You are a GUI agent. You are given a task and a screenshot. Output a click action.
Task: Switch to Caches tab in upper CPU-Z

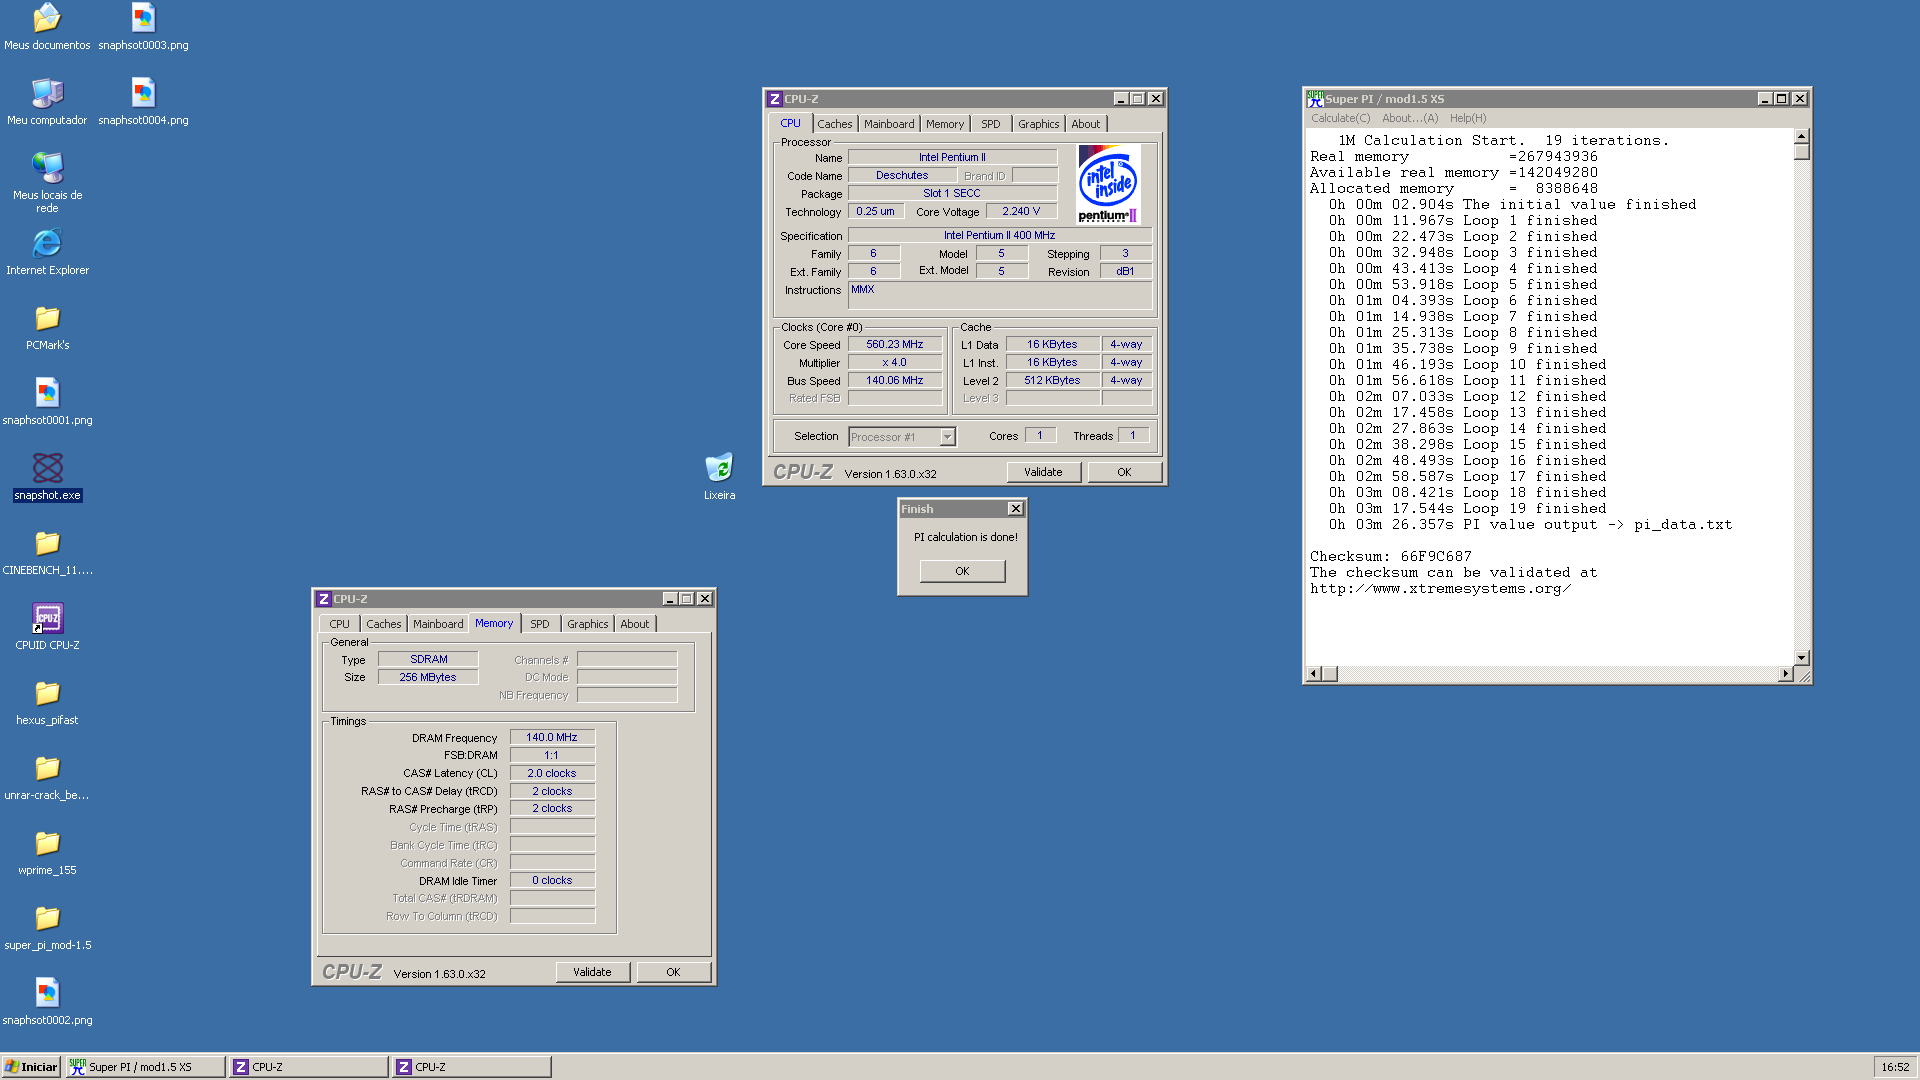click(834, 124)
